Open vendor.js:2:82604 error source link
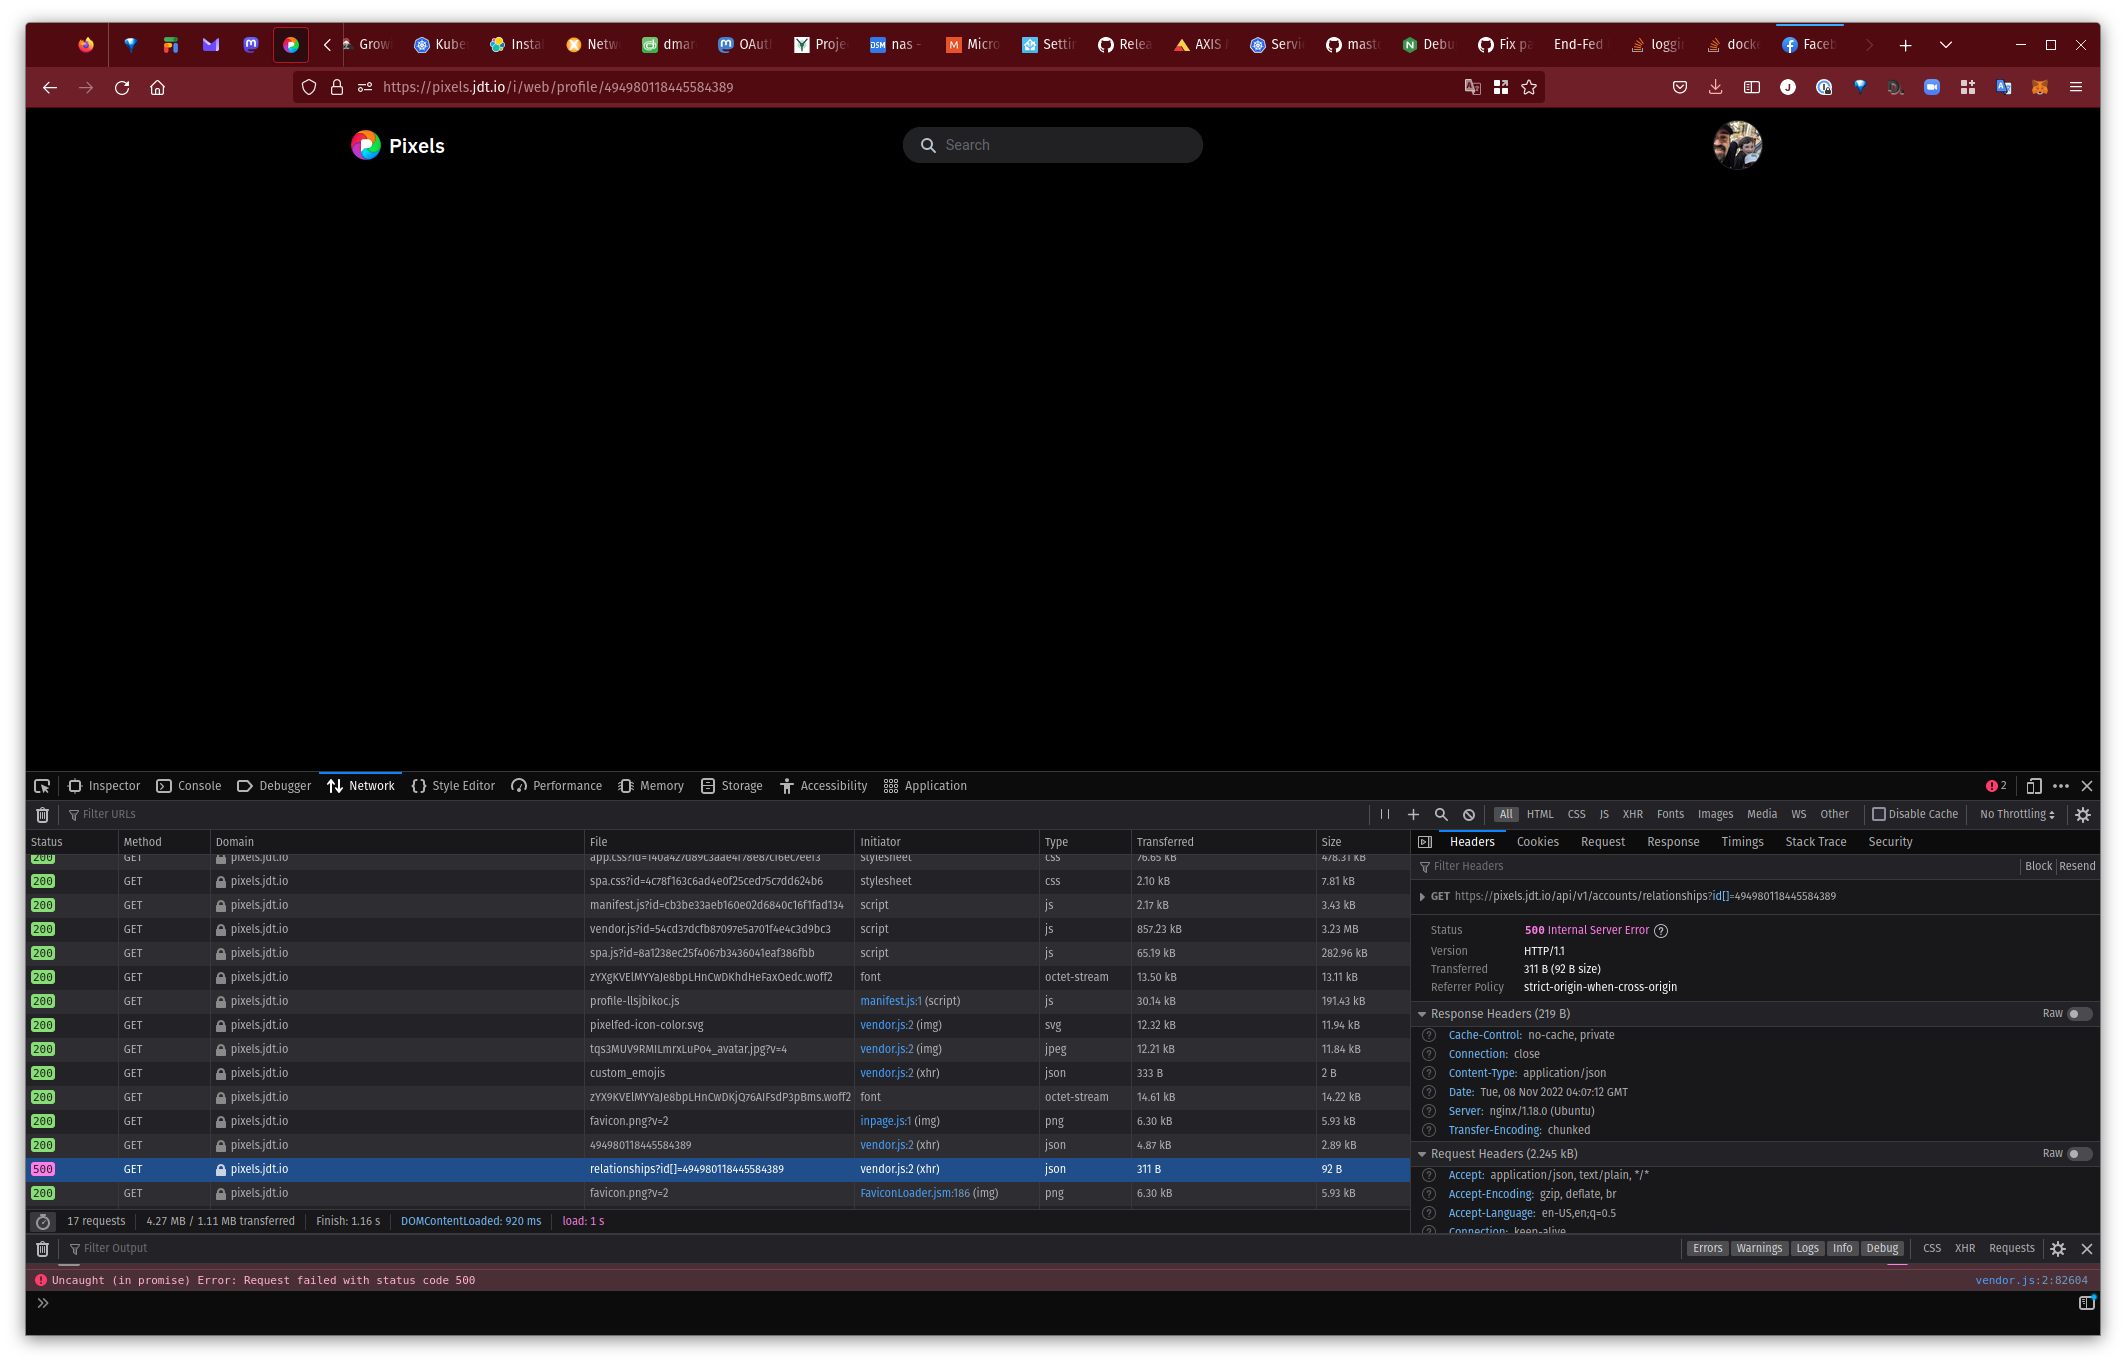Viewport: 2126px width, 1364px height. click(2031, 1280)
